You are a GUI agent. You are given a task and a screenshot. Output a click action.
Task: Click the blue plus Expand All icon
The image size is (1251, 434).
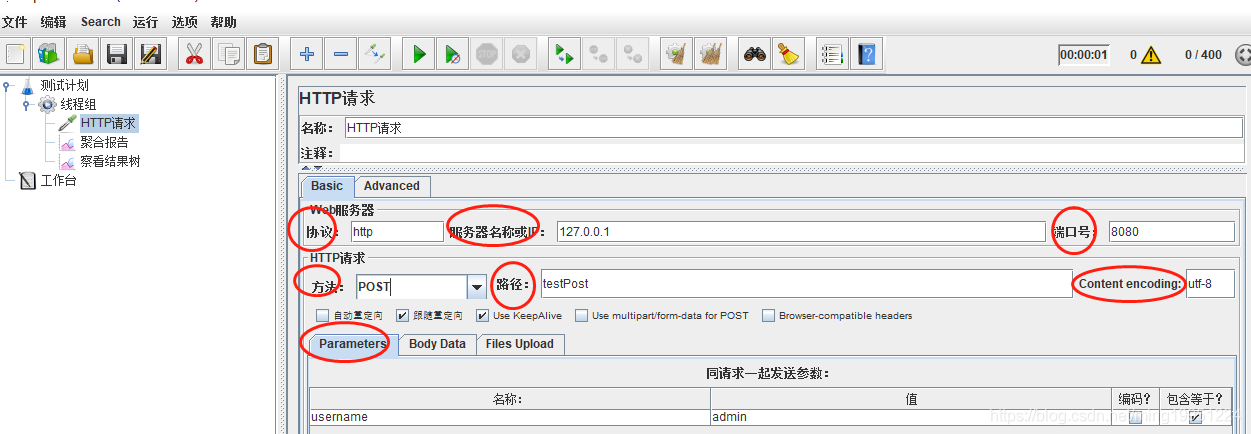point(307,54)
